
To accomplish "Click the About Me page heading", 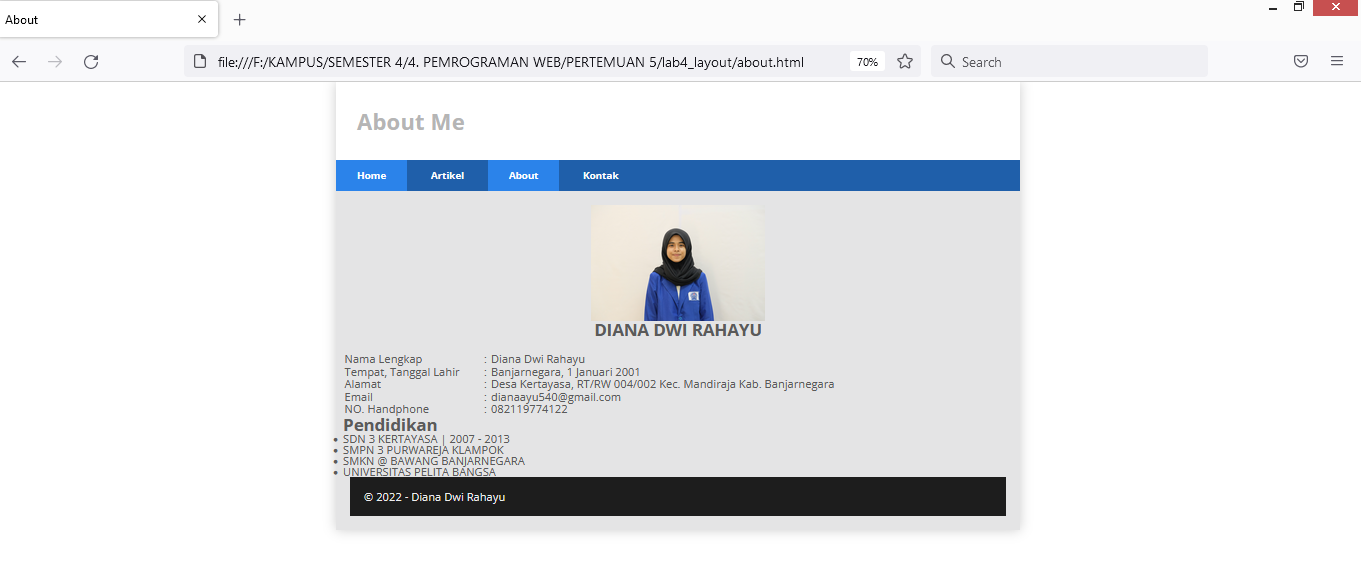I will point(411,122).
